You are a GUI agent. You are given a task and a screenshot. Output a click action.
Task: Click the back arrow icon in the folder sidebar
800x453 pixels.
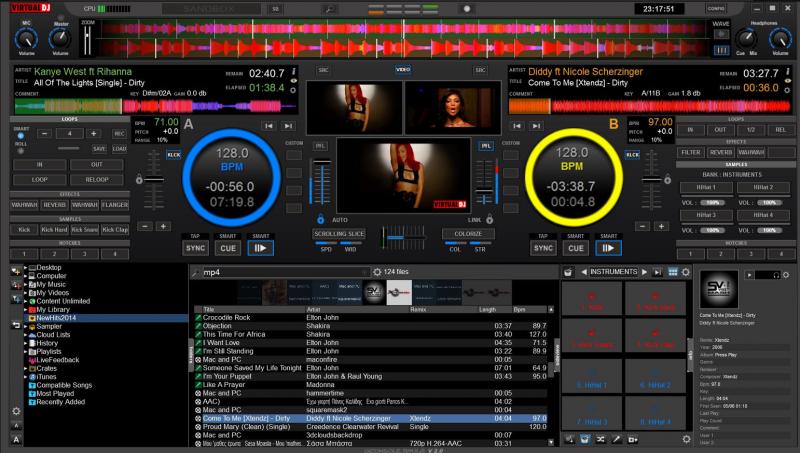[16, 325]
